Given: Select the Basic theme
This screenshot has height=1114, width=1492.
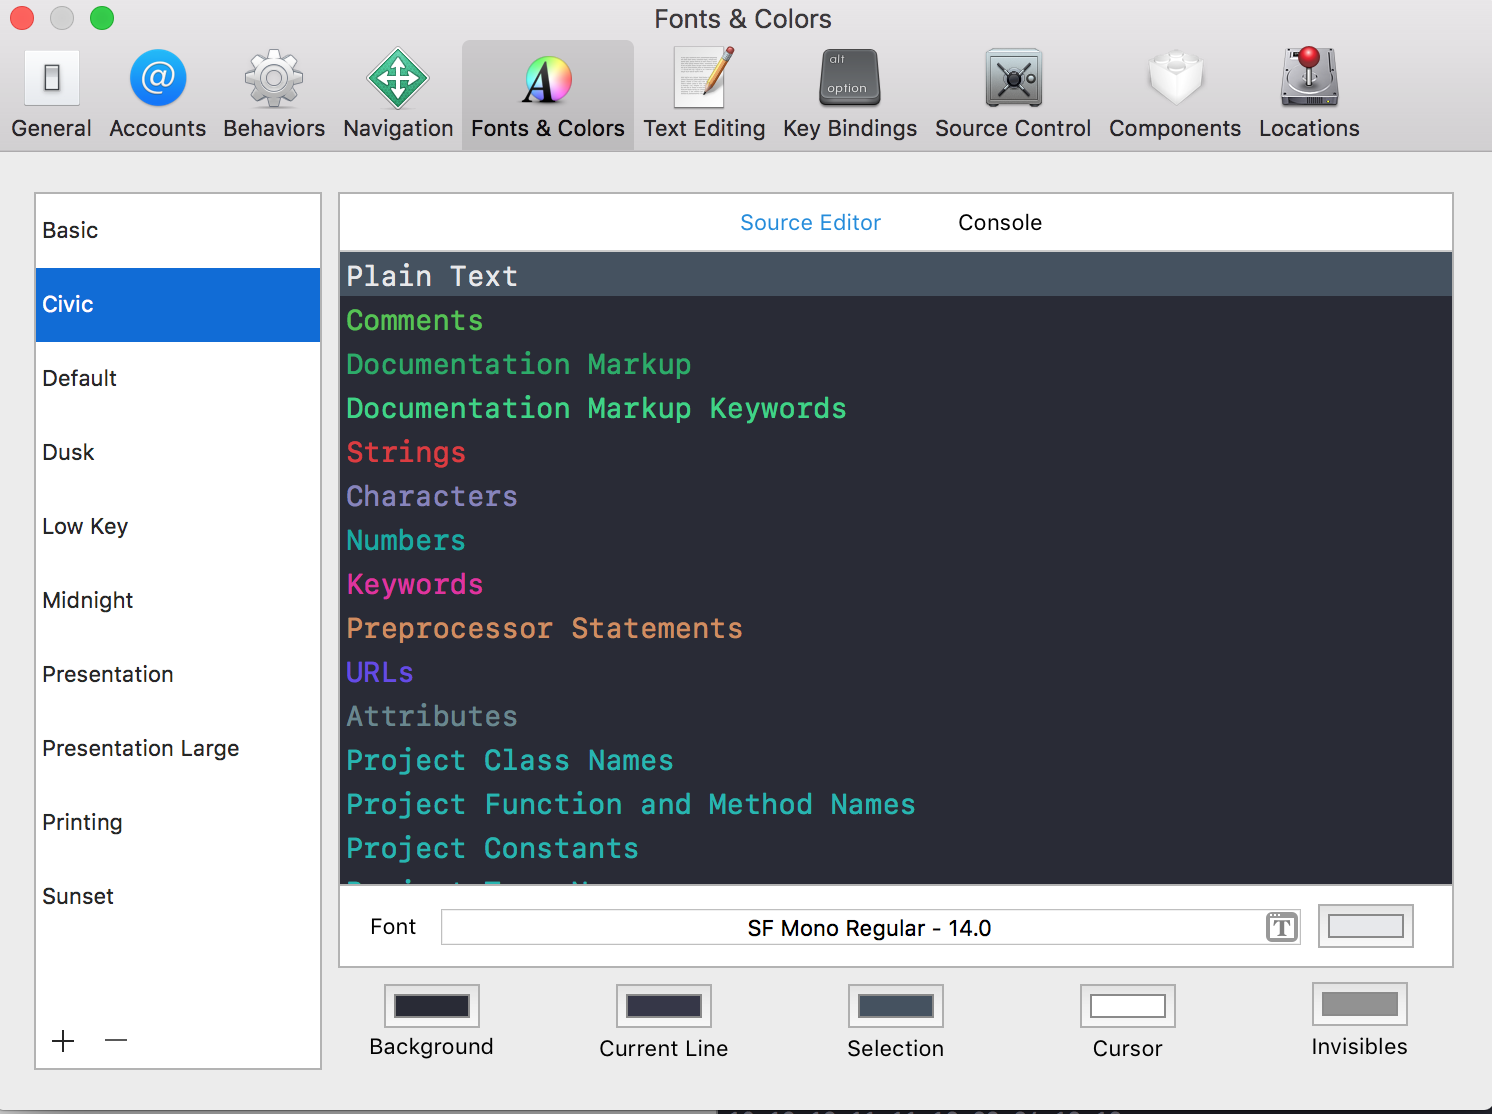Looking at the screenshot, I should pos(178,231).
